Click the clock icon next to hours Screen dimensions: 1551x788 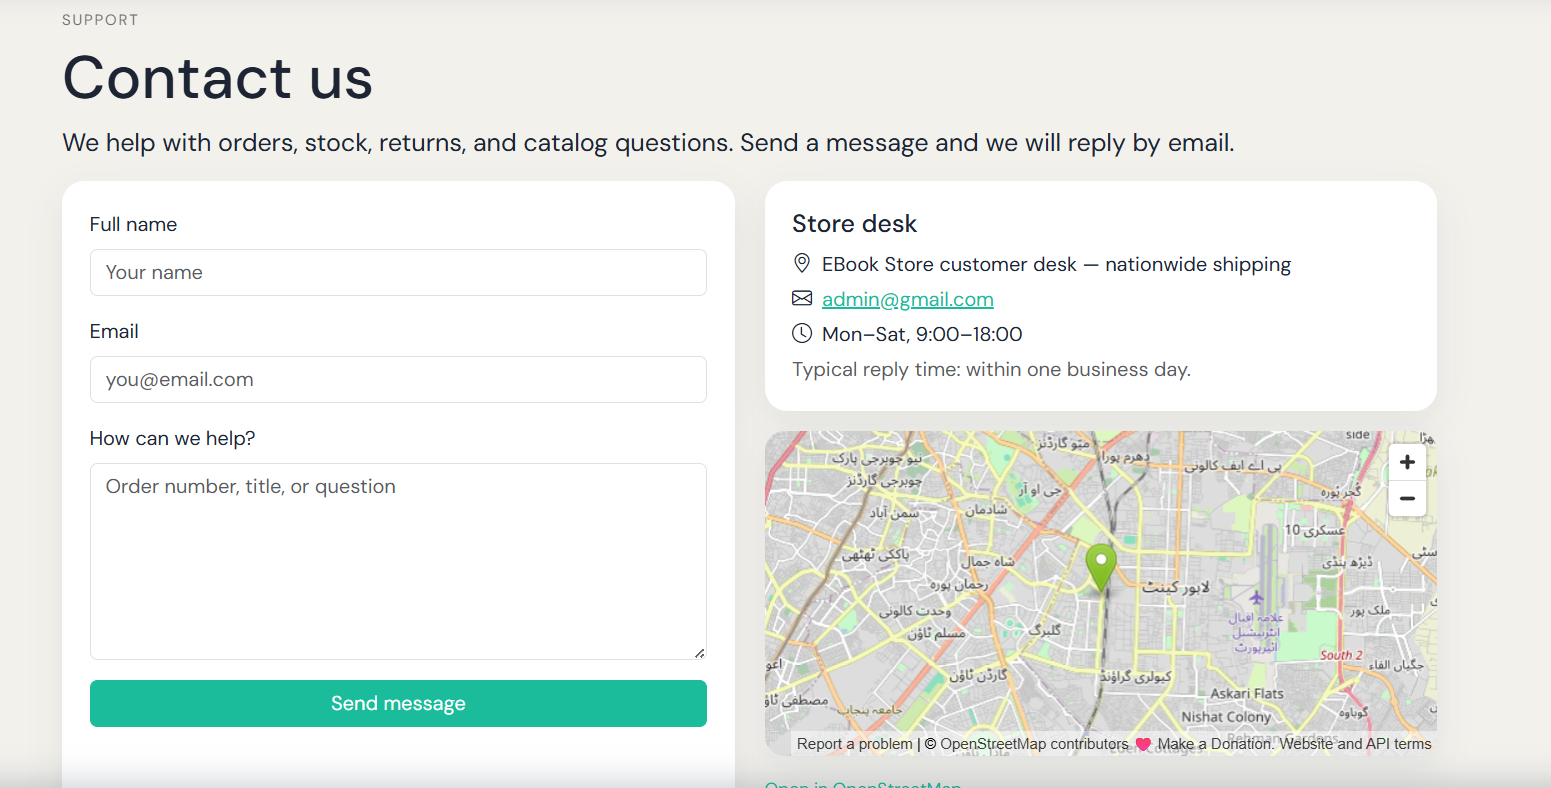802,334
